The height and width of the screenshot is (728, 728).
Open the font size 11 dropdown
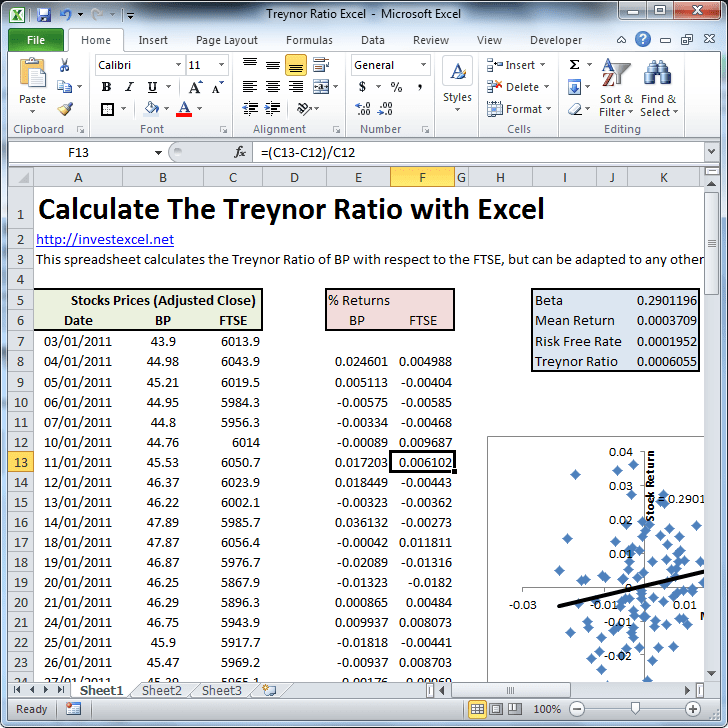[x=221, y=65]
